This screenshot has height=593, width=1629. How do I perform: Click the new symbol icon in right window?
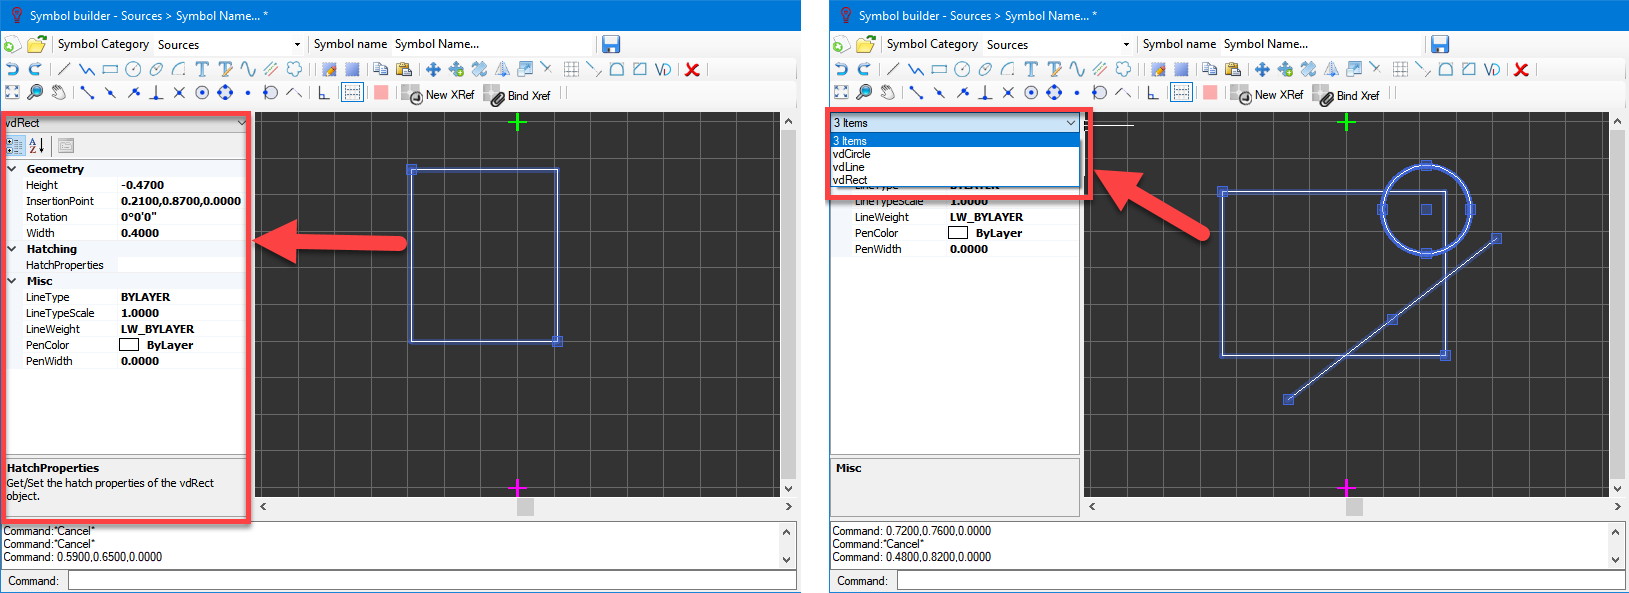(841, 44)
